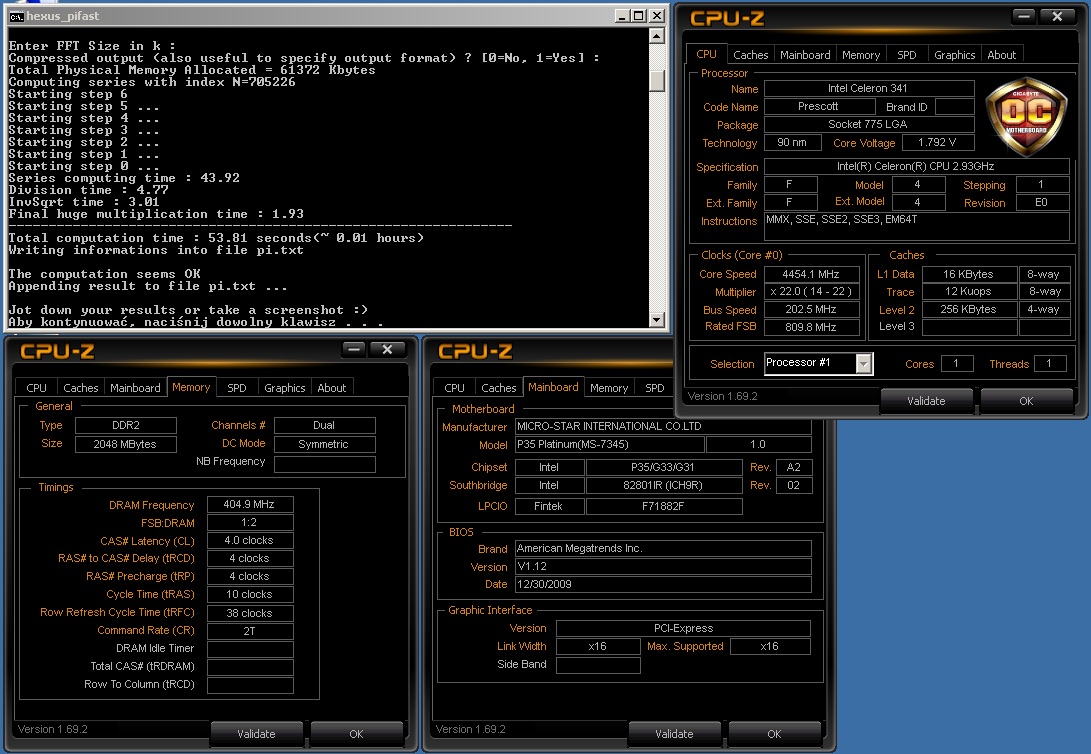Open the SPD tab in Mainboard window
Image resolution: width=1091 pixels, height=754 pixels.
pos(654,388)
